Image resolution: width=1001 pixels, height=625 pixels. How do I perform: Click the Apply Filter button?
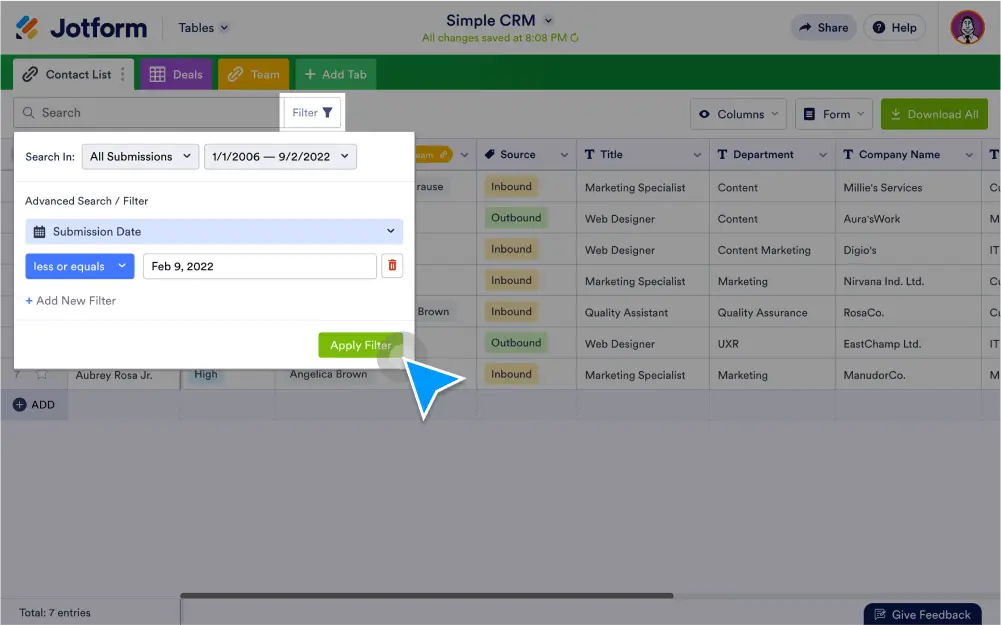click(x=360, y=345)
